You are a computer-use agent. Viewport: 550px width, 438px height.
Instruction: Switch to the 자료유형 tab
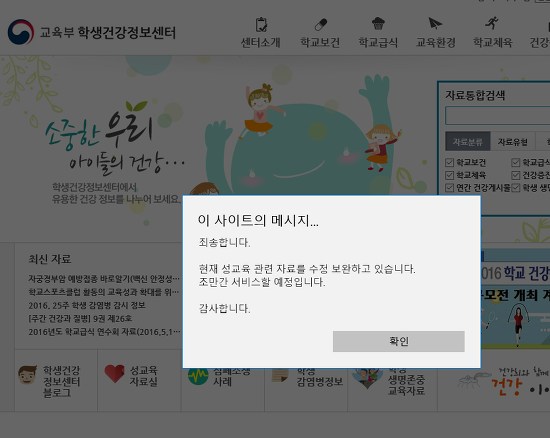click(x=512, y=142)
